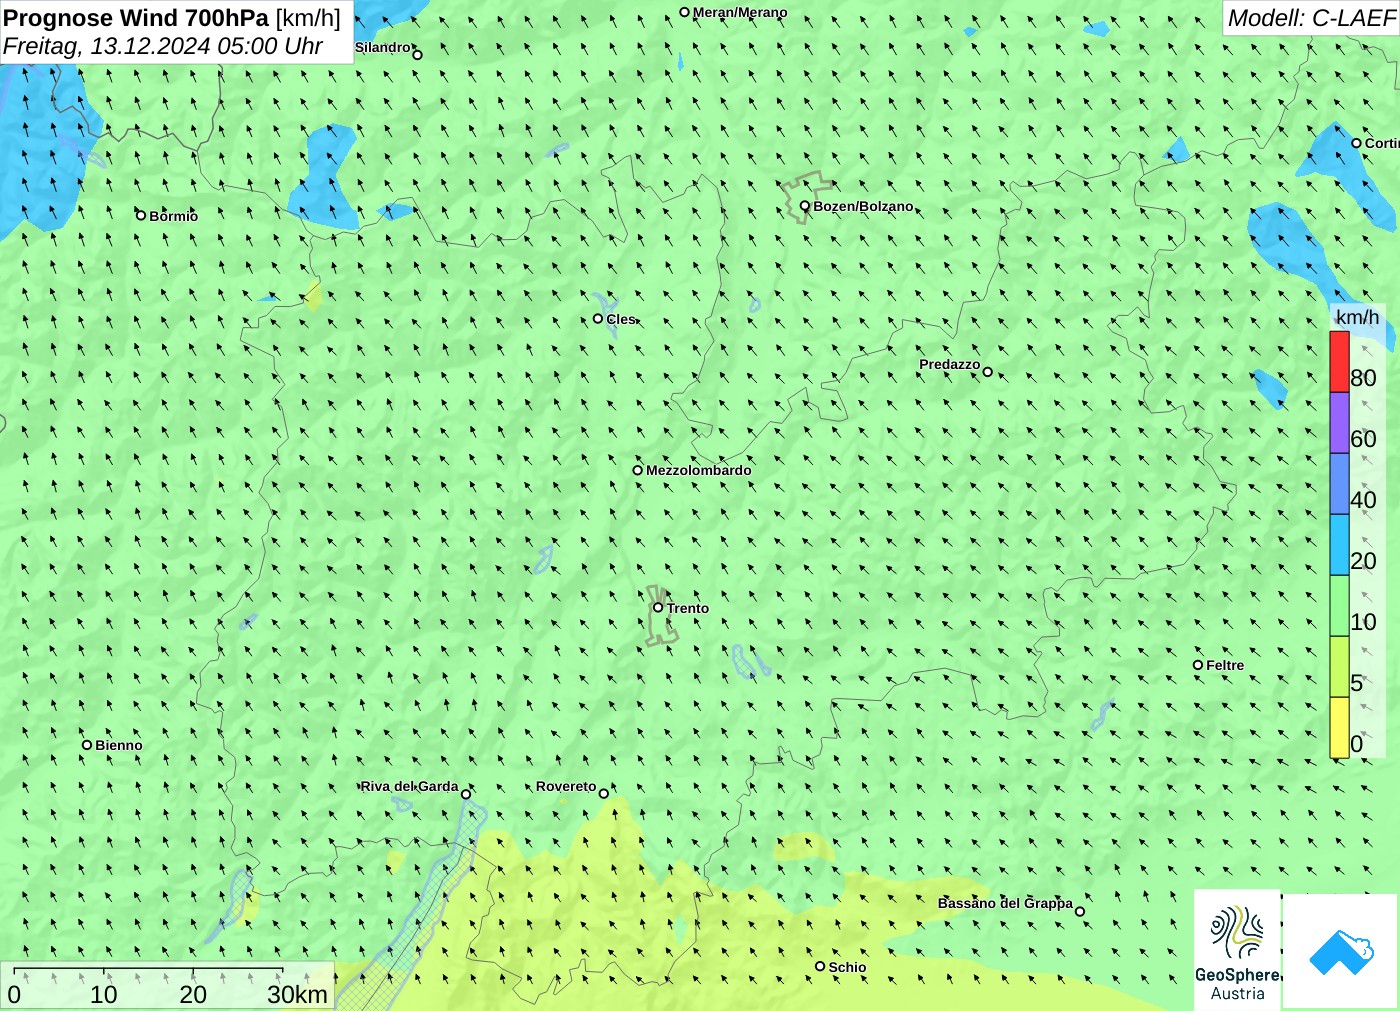Click the scale bar ruler line
The image size is (1400, 1011).
[148, 970]
